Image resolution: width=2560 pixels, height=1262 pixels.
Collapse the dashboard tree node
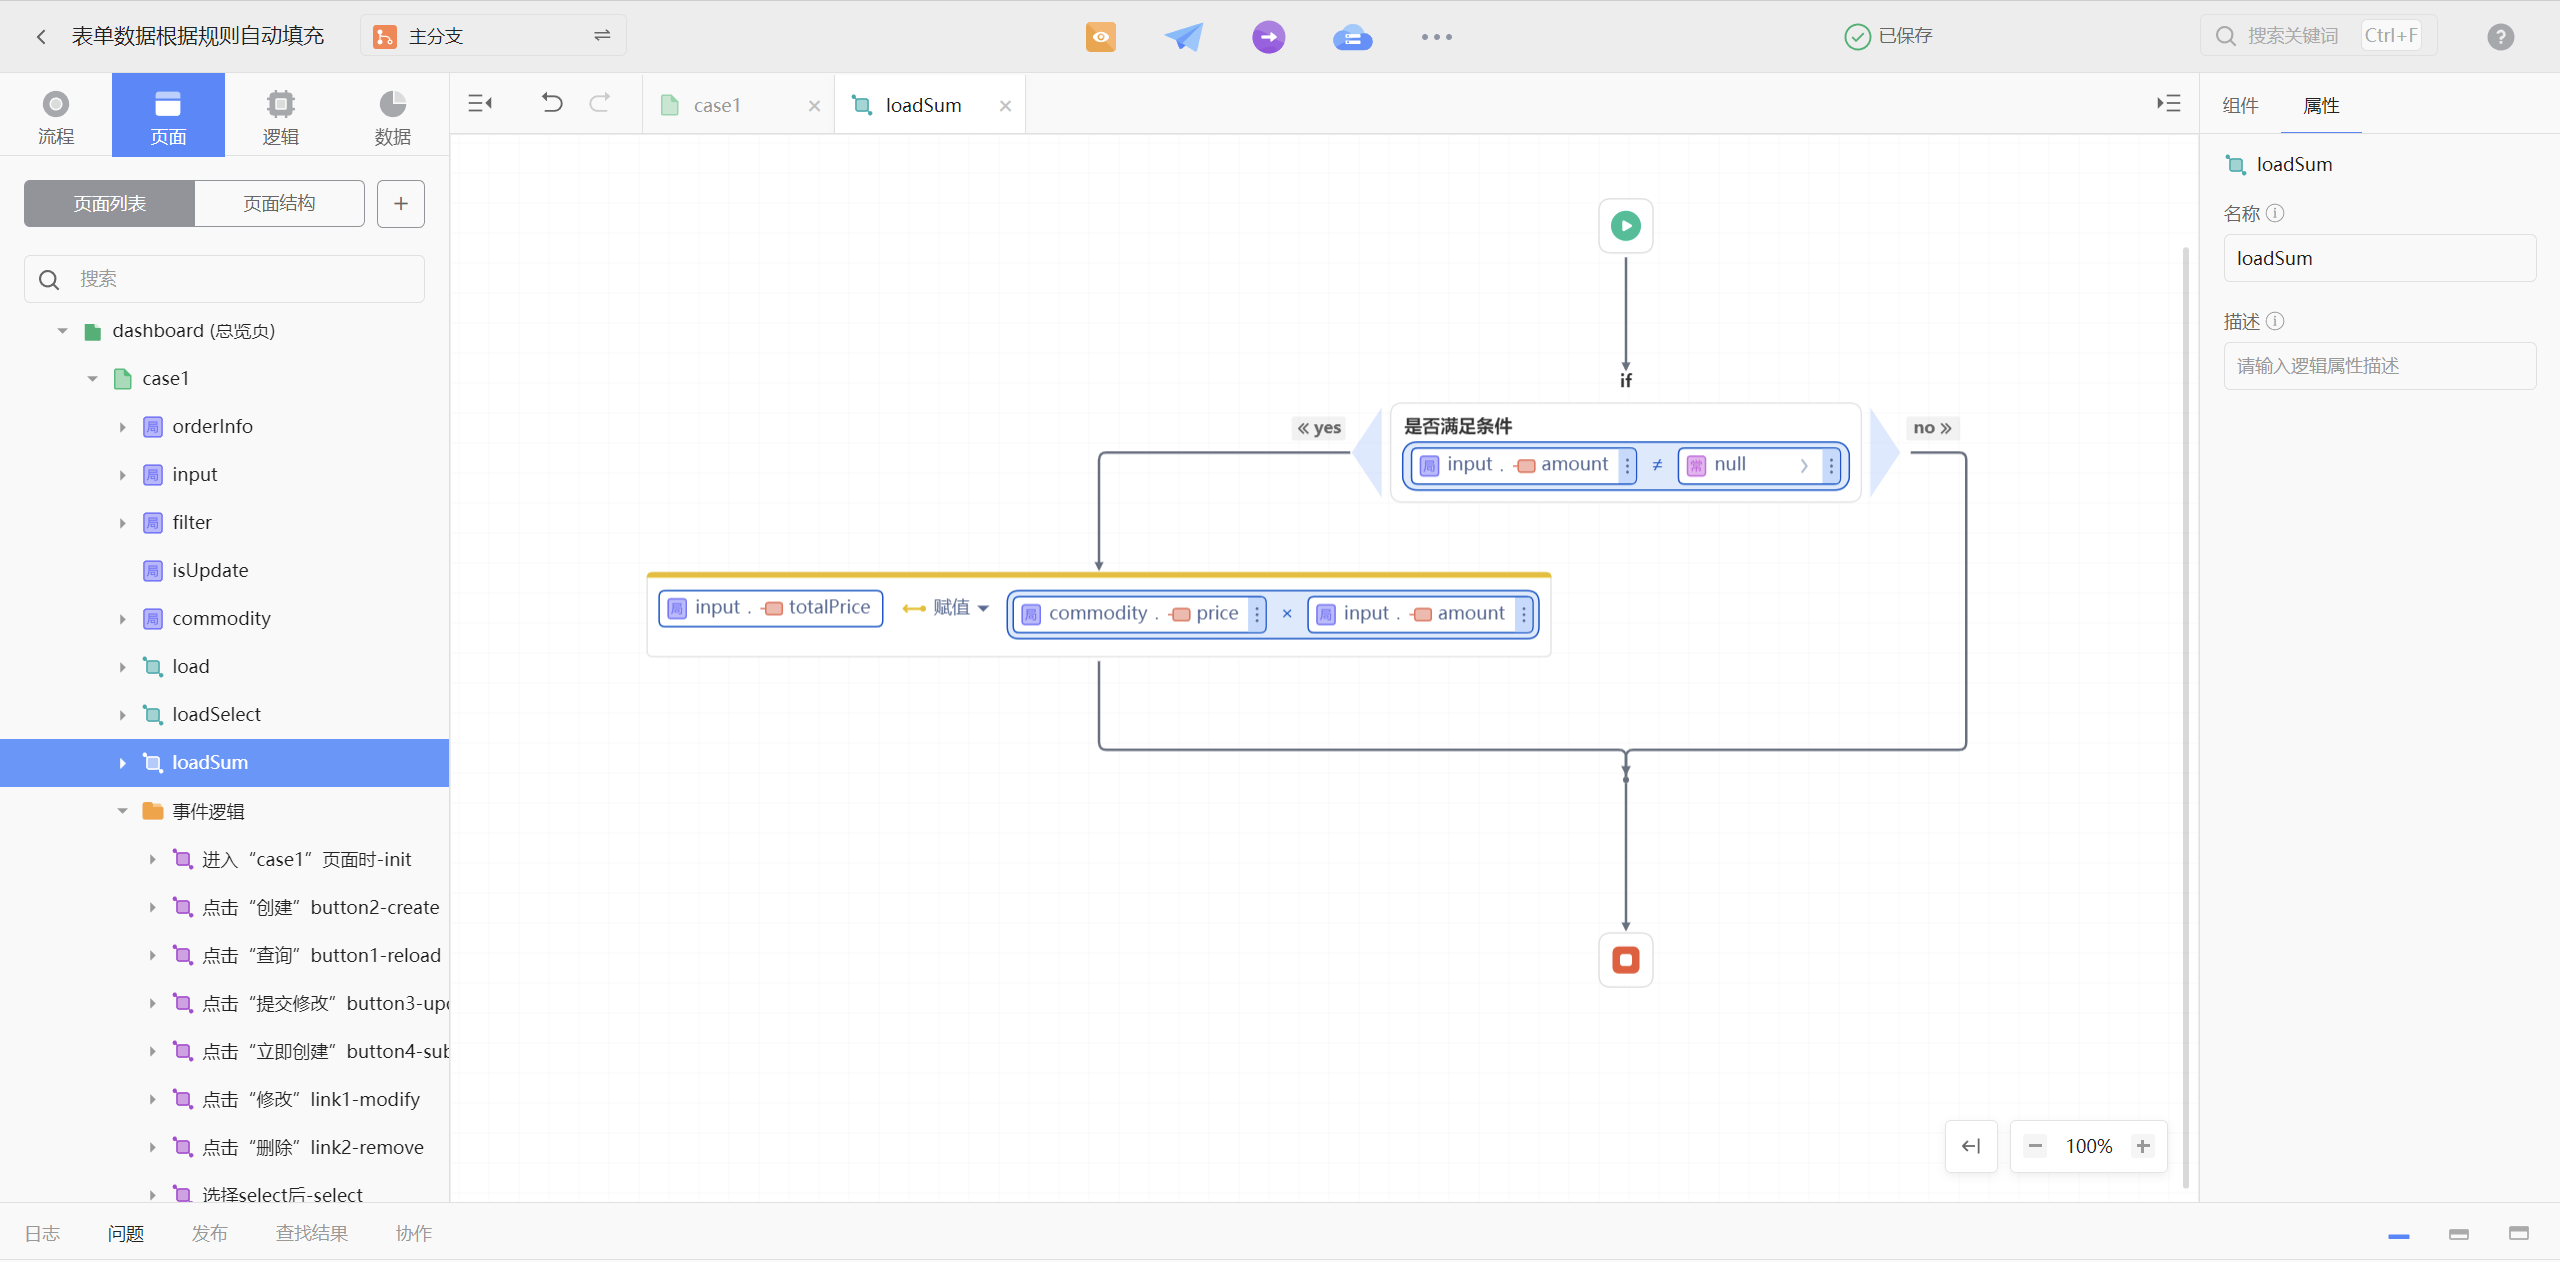pyautogui.click(x=62, y=331)
